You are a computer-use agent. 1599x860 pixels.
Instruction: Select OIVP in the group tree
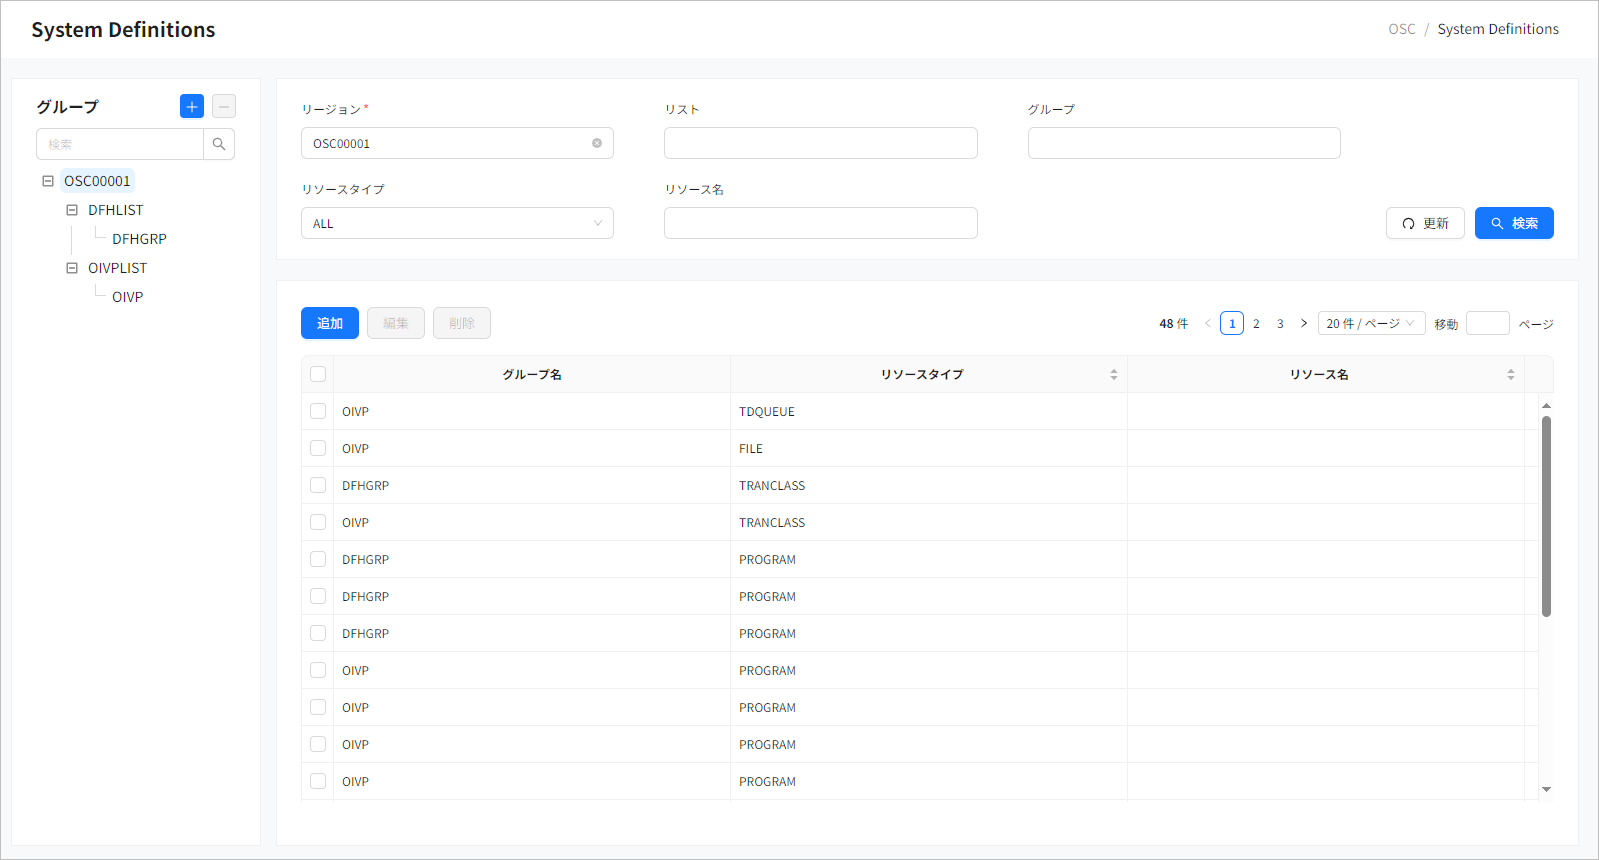click(127, 297)
